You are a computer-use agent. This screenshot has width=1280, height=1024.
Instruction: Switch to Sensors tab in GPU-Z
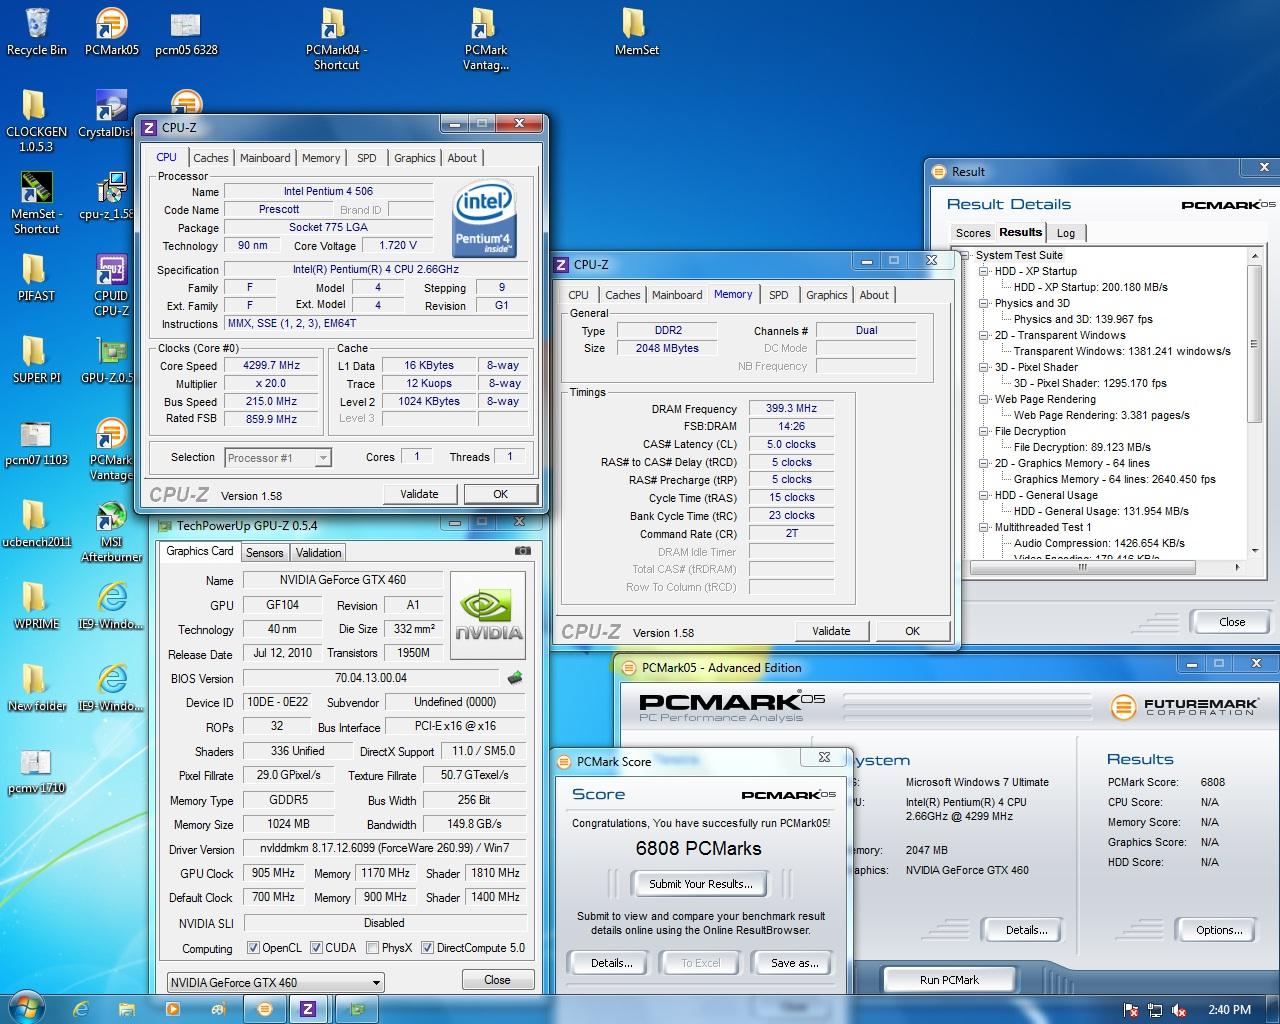coord(264,552)
